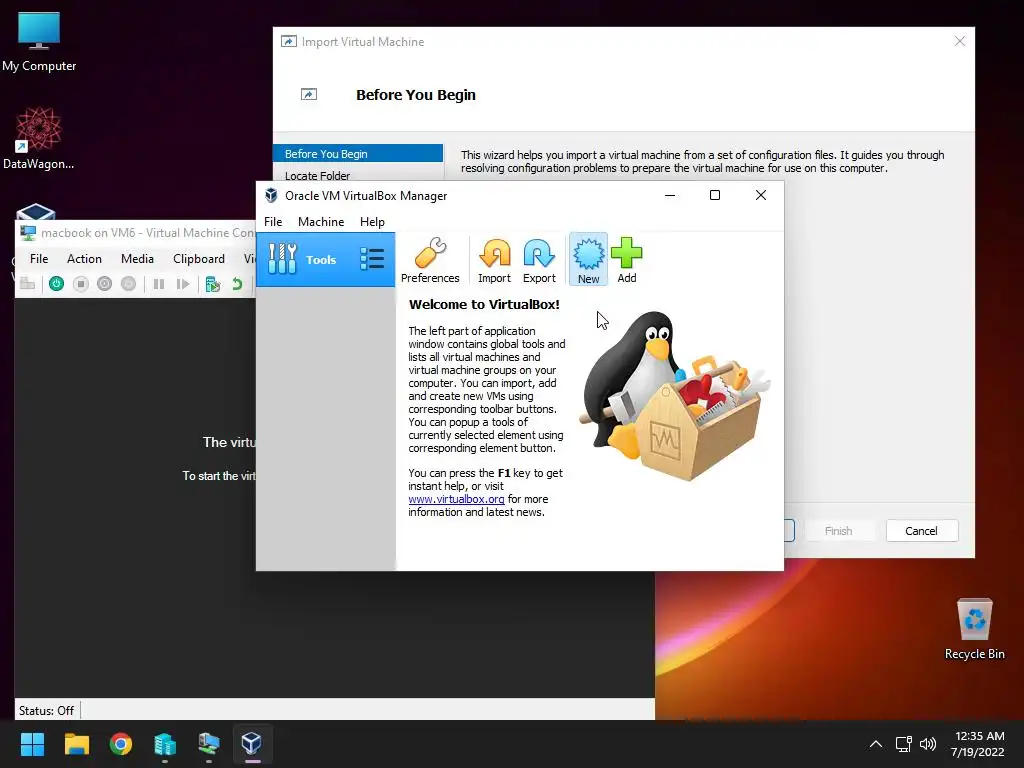Click the Pause icon in Hyper-V toolbar
This screenshot has width=1024, height=768.
click(159, 283)
